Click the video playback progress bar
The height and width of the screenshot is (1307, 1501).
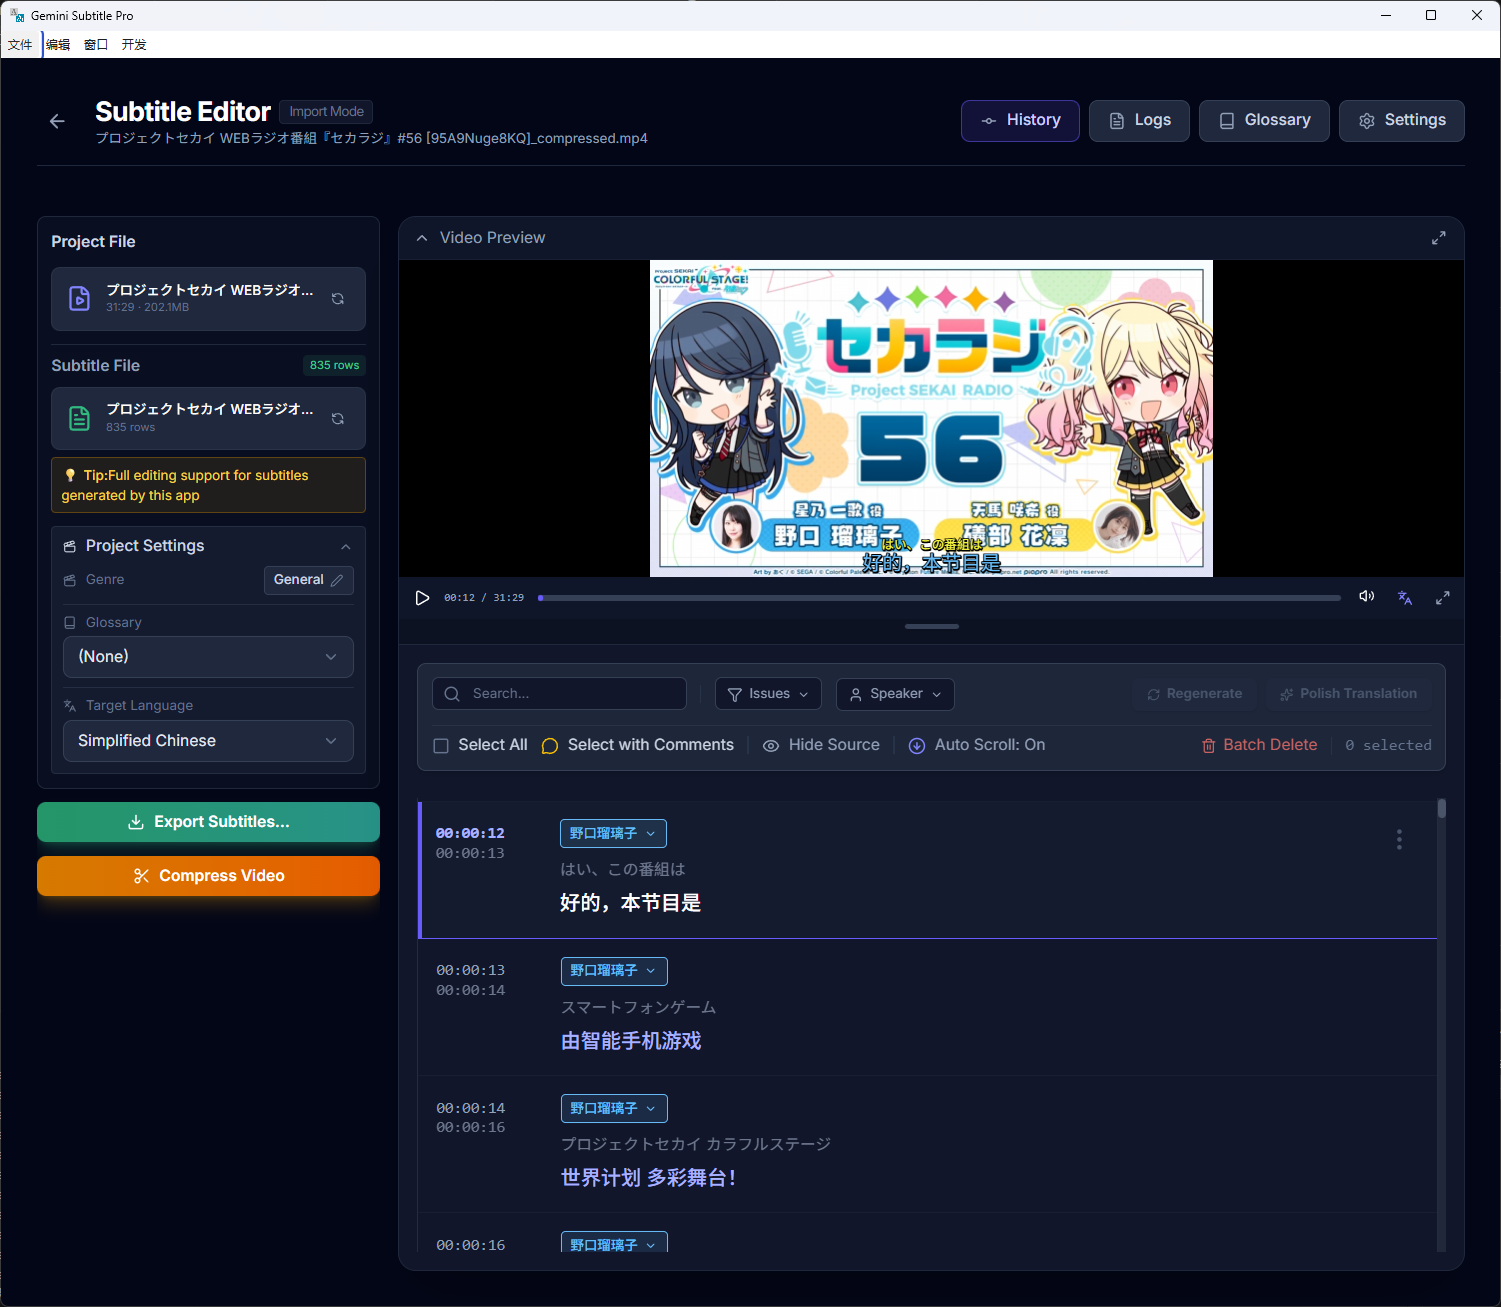[x=940, y=597]
